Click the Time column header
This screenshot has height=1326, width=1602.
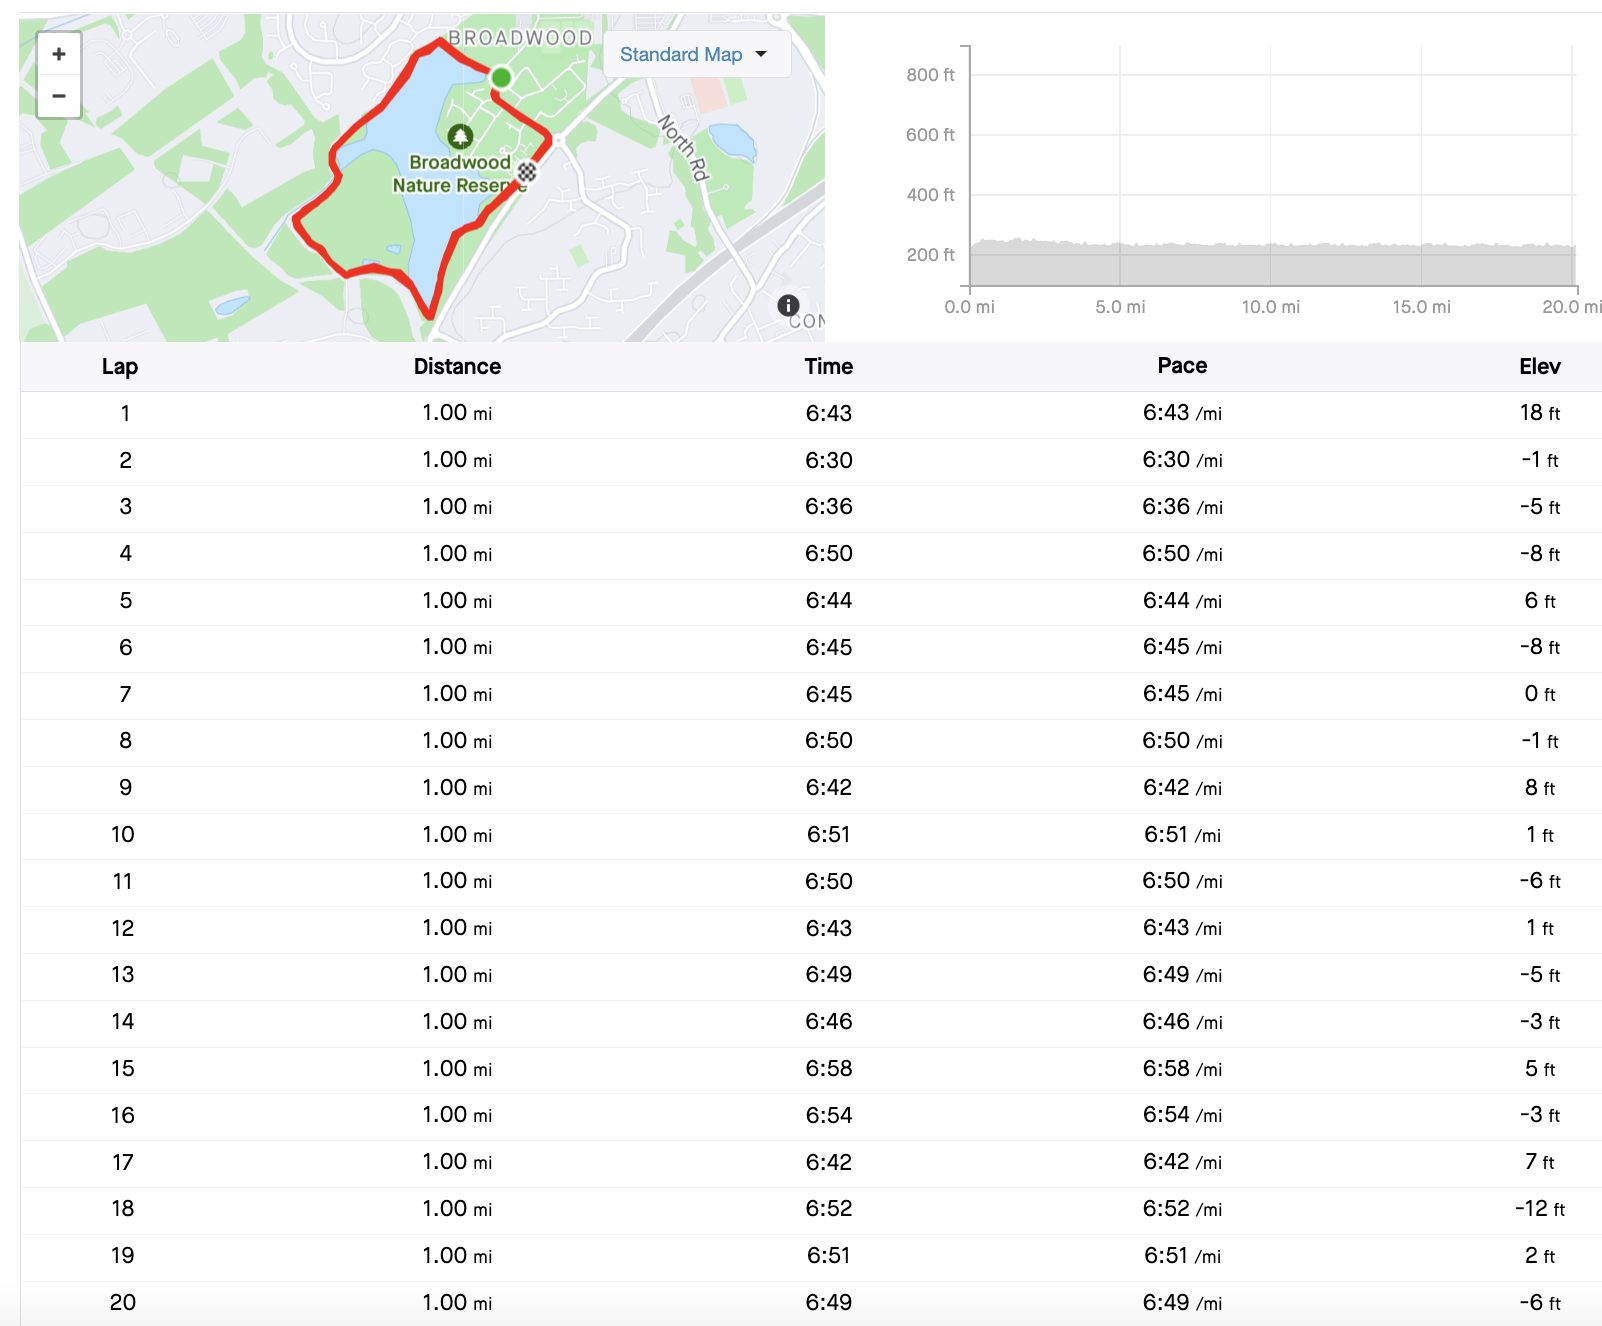click(x=828, y=366)
